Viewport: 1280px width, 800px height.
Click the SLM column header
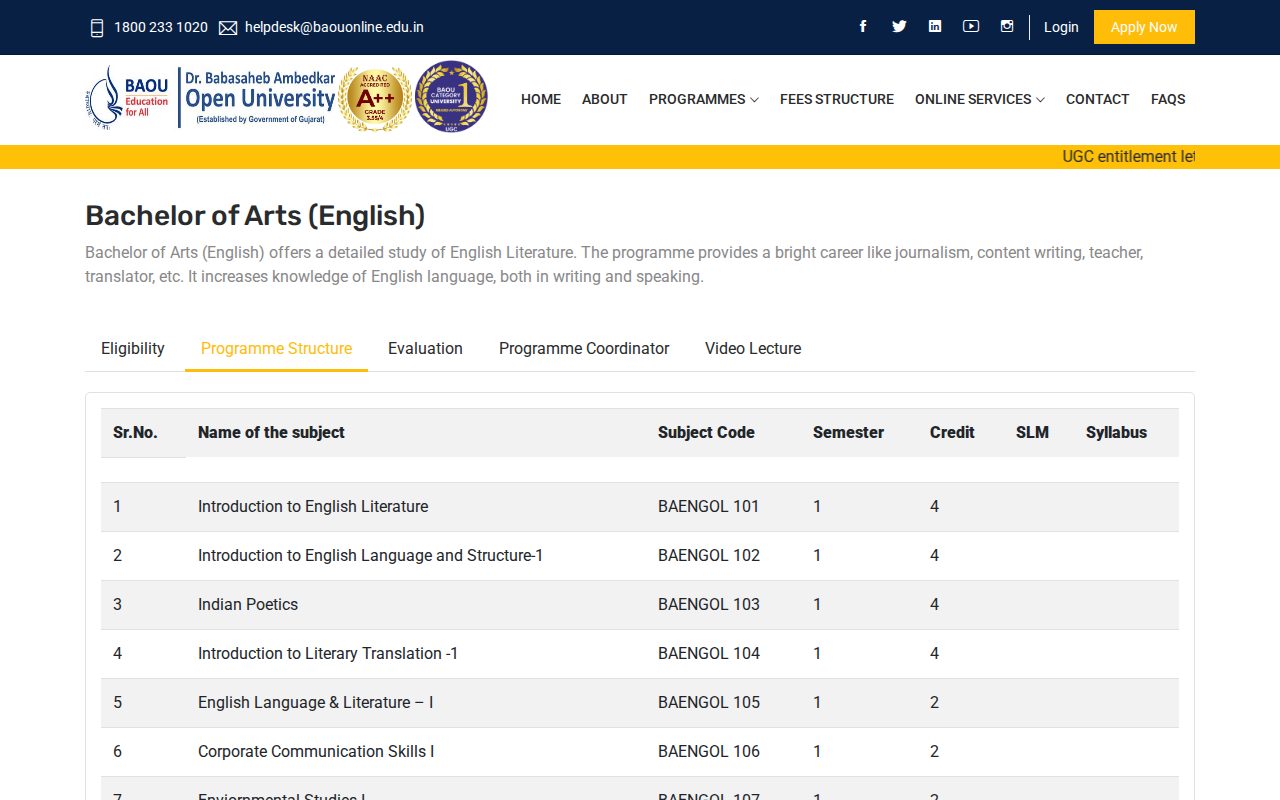(1032, 432)
